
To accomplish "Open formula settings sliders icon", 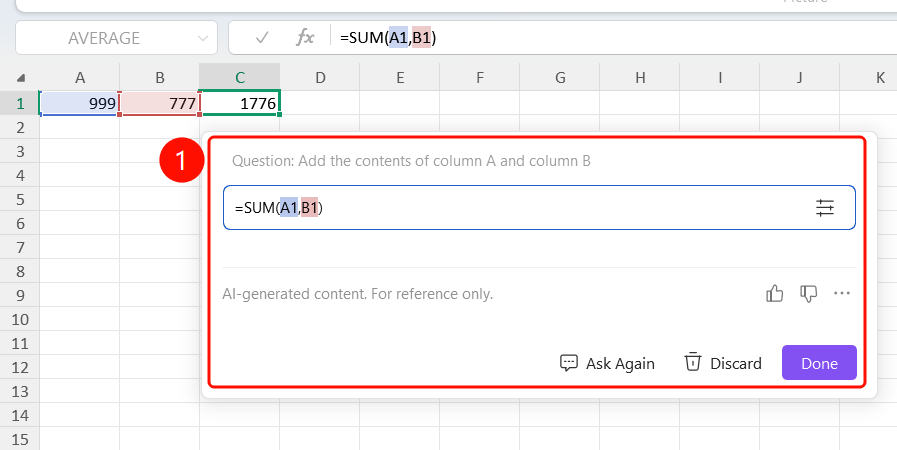I will (824, 208).
